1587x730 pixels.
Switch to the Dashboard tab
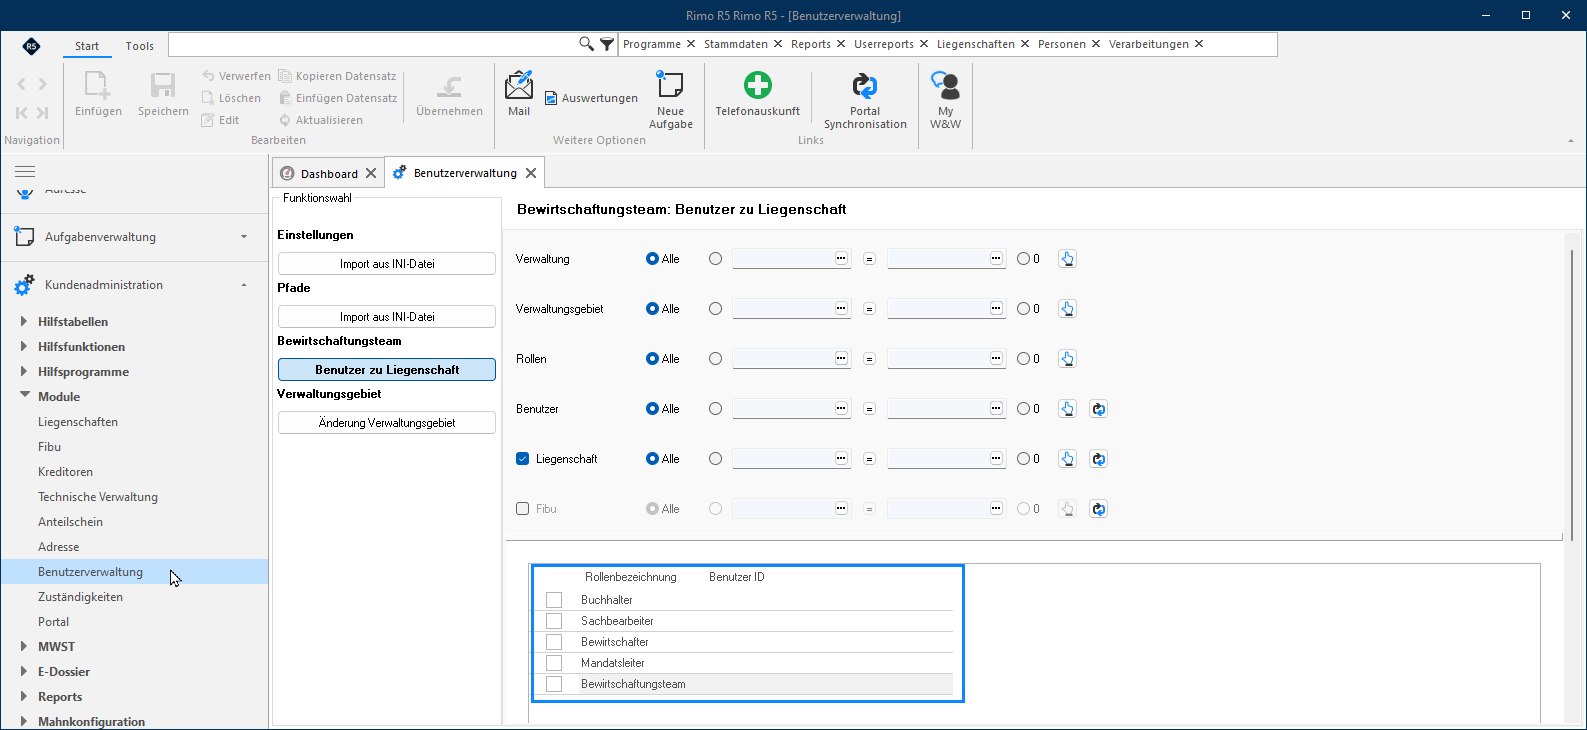click(329, 173)
